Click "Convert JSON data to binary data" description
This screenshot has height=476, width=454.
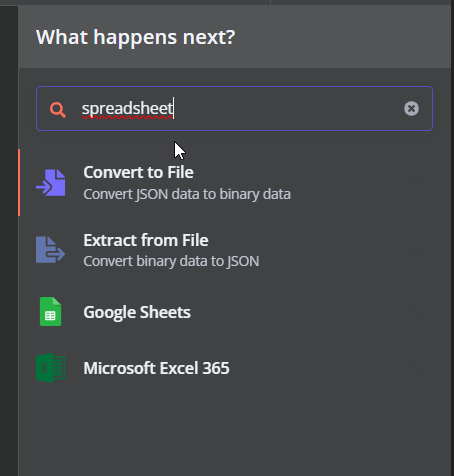(187, 194)
